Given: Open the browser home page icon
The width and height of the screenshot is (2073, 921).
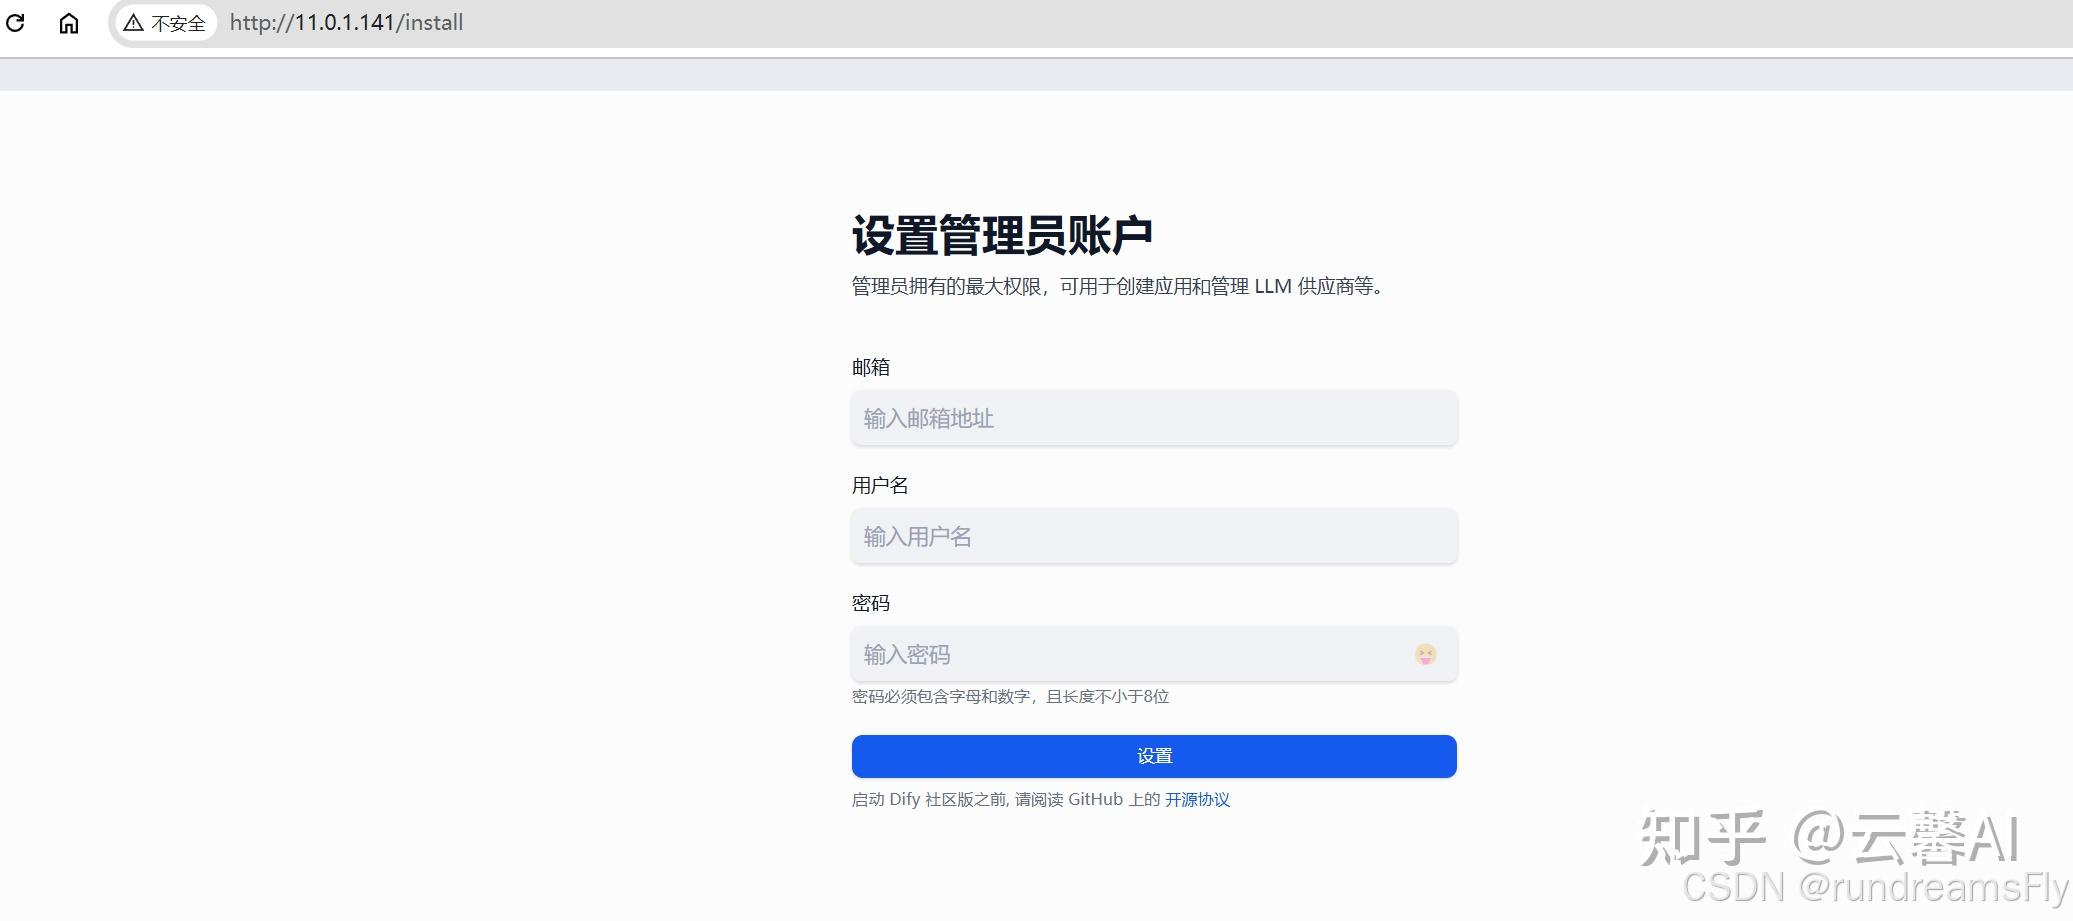Looking at the screenshot, I should (x=68, y=22).
